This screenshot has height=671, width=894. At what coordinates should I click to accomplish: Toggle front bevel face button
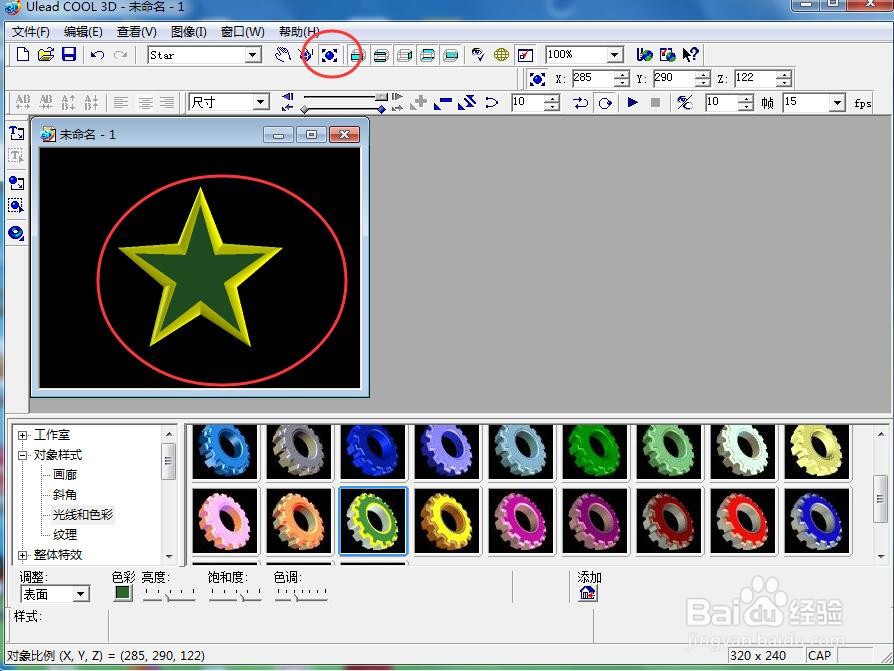click(x=381, y=55)
